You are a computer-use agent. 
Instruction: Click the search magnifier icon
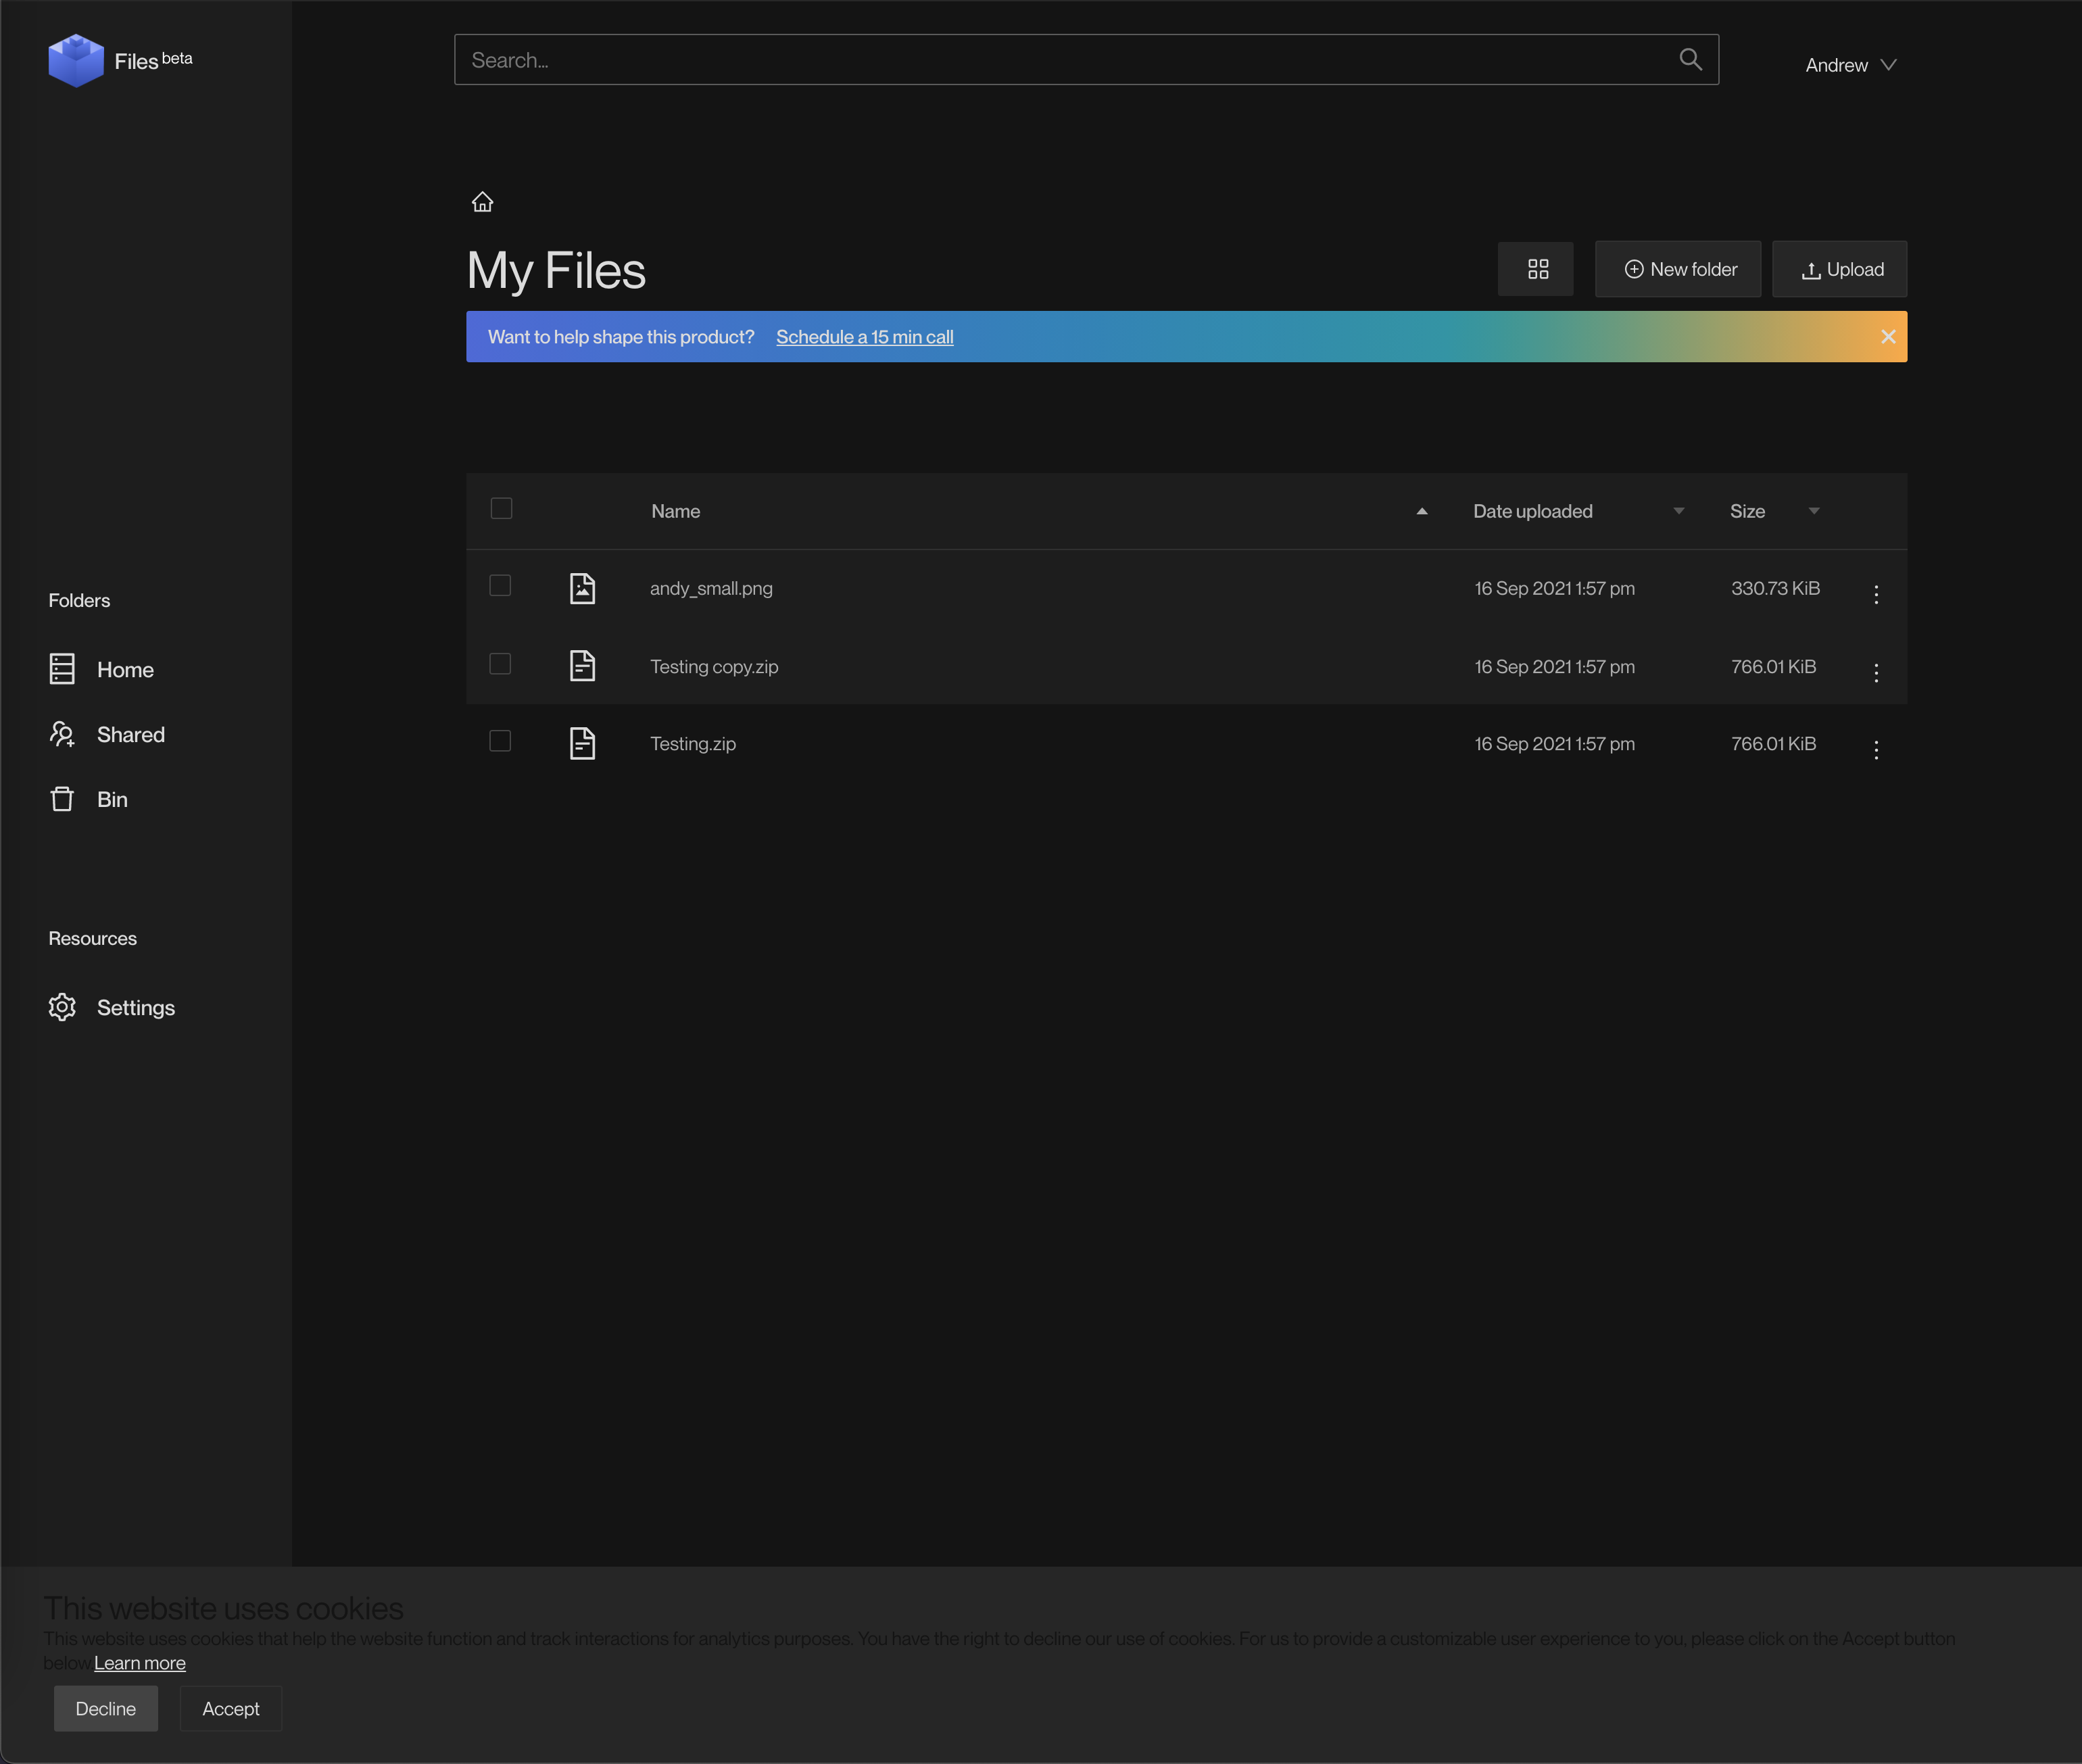pyautogui.click(x=1690, y=59)
